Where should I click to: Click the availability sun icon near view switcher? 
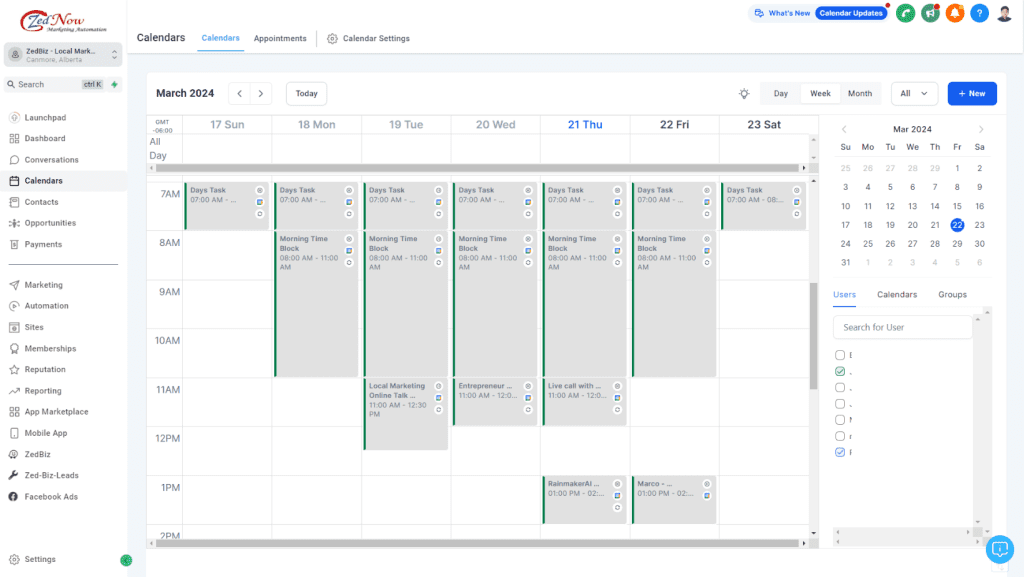point(744,92)
